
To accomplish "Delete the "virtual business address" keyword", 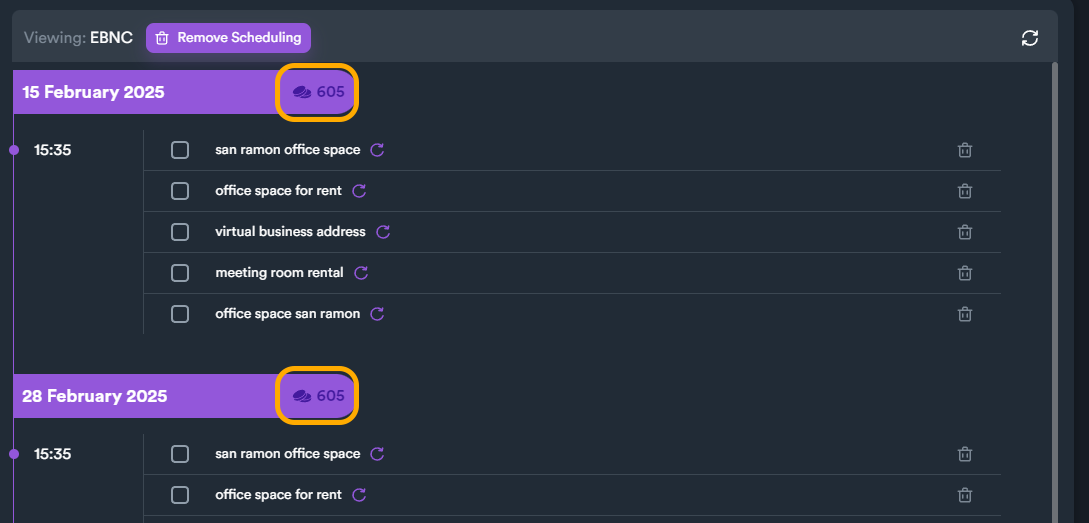I will 965,232.
